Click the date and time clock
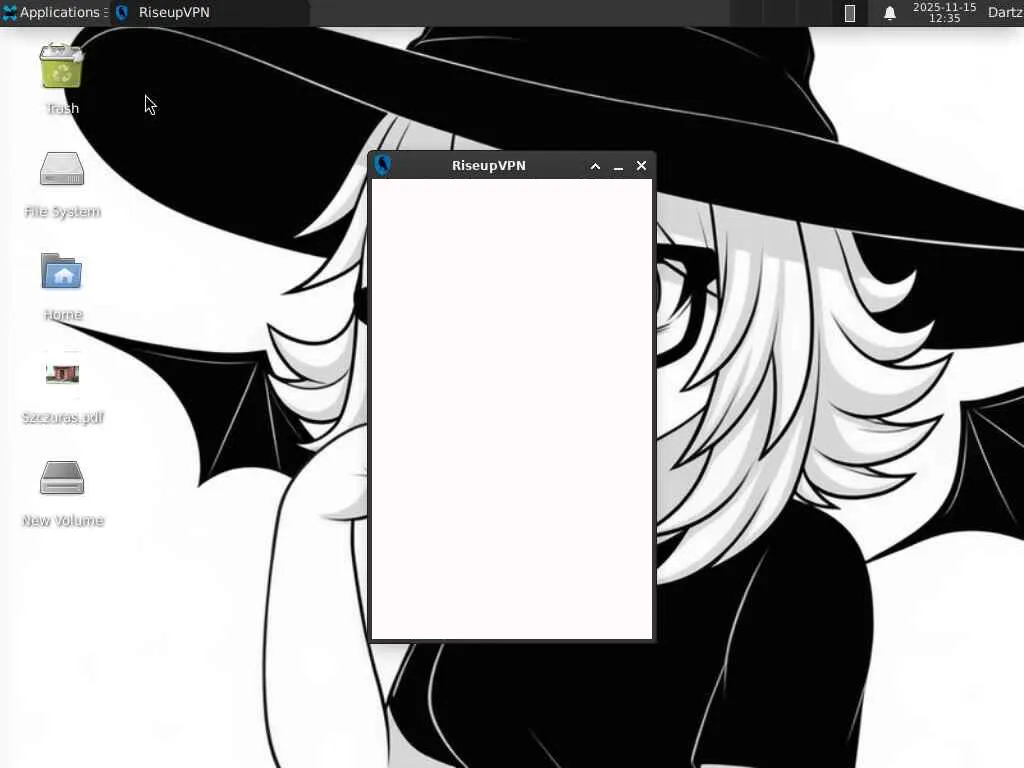 944,12
